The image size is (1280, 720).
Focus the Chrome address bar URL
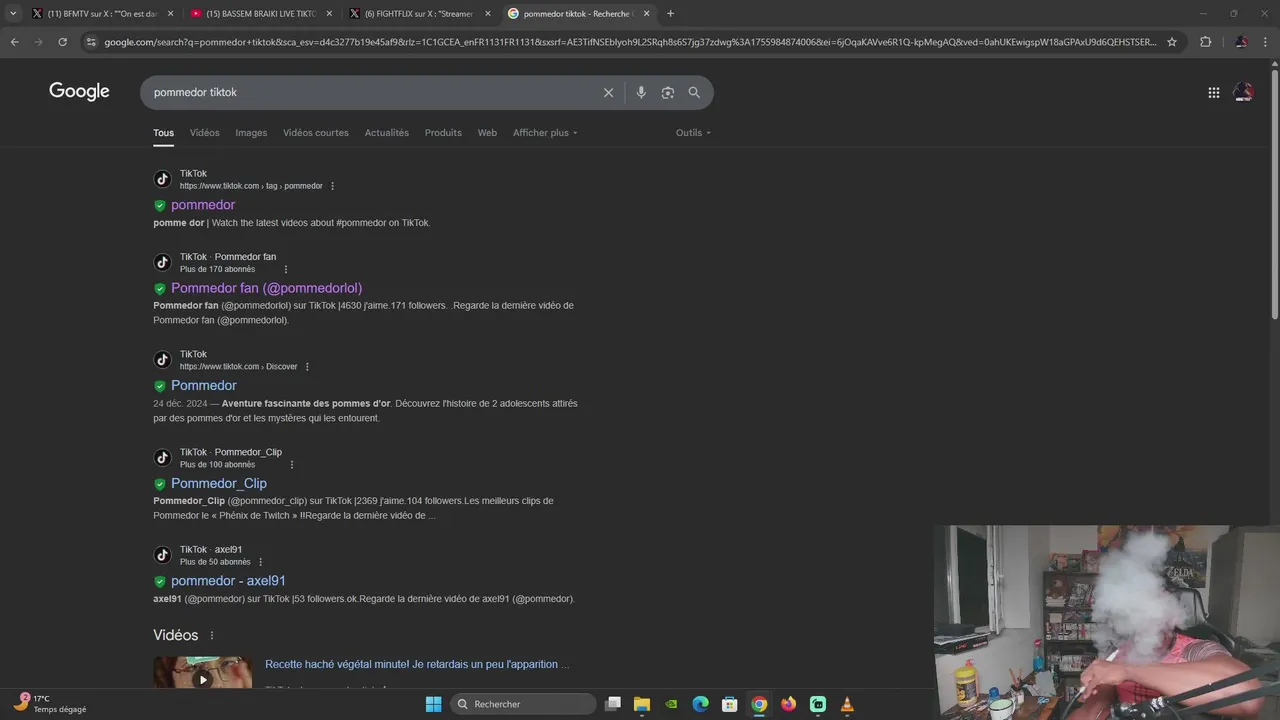(x=630, y=42)
